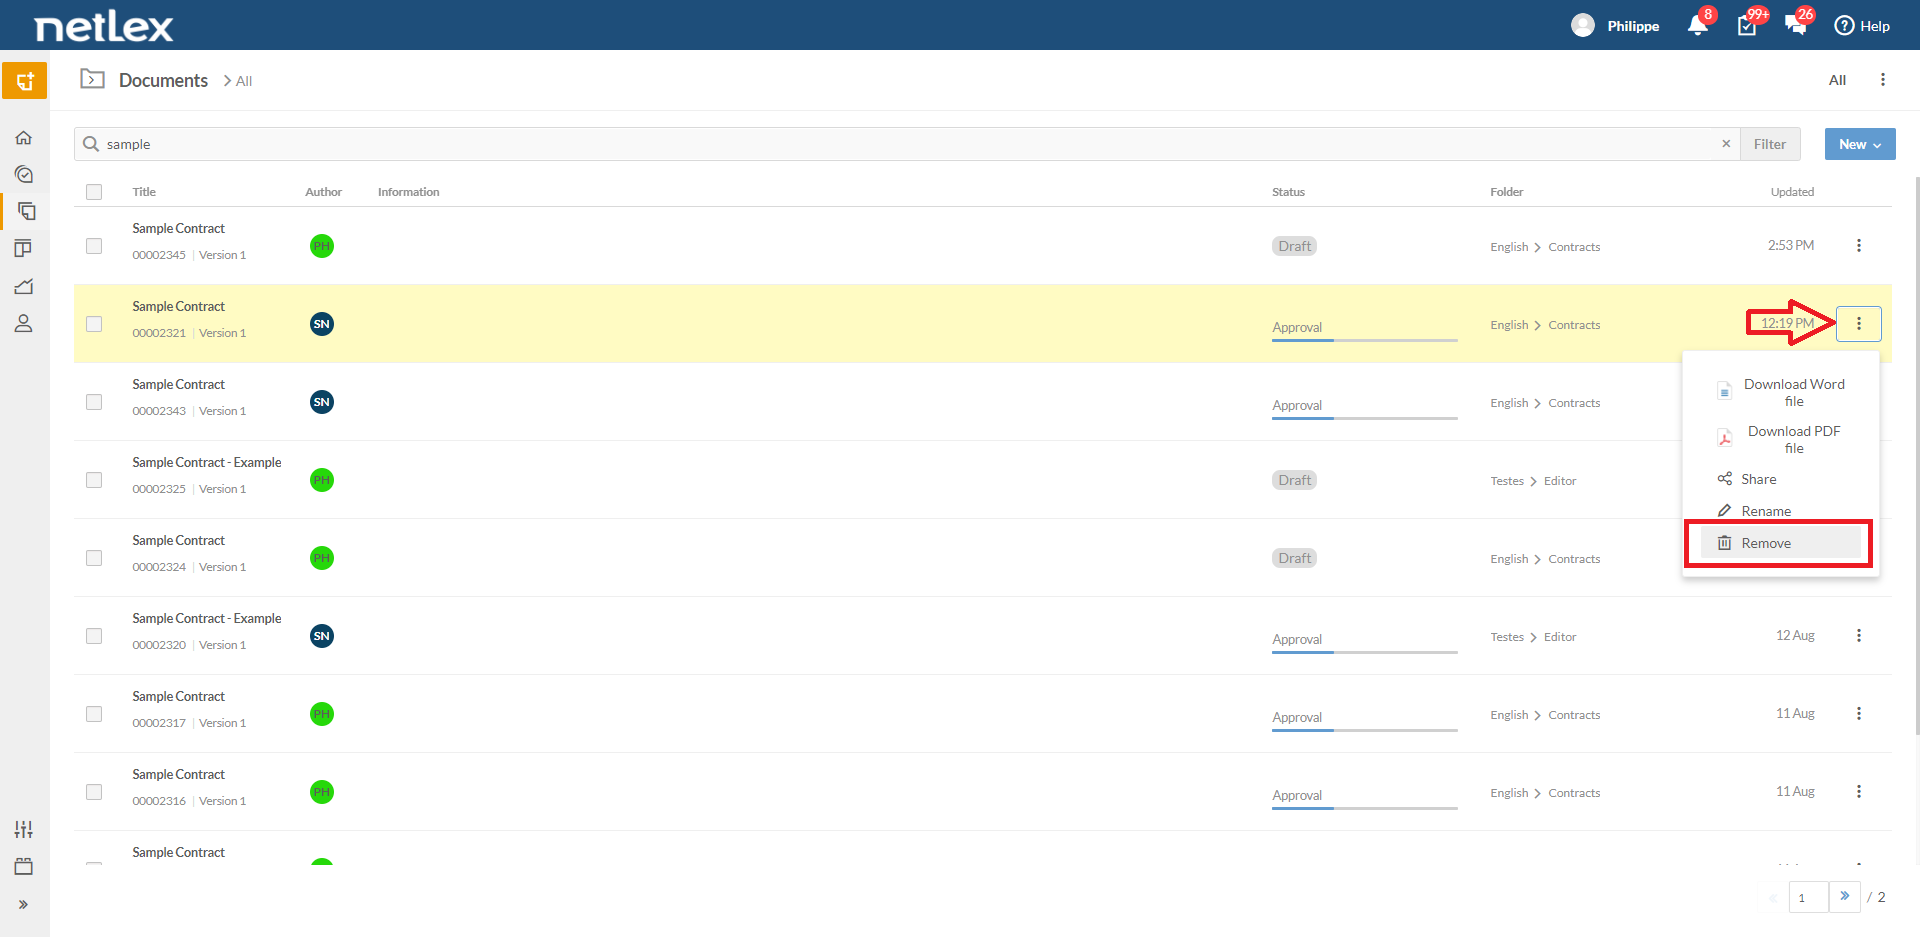
Task: Open the Documents icon in sidebar
Action: click(x=26, y=211)
